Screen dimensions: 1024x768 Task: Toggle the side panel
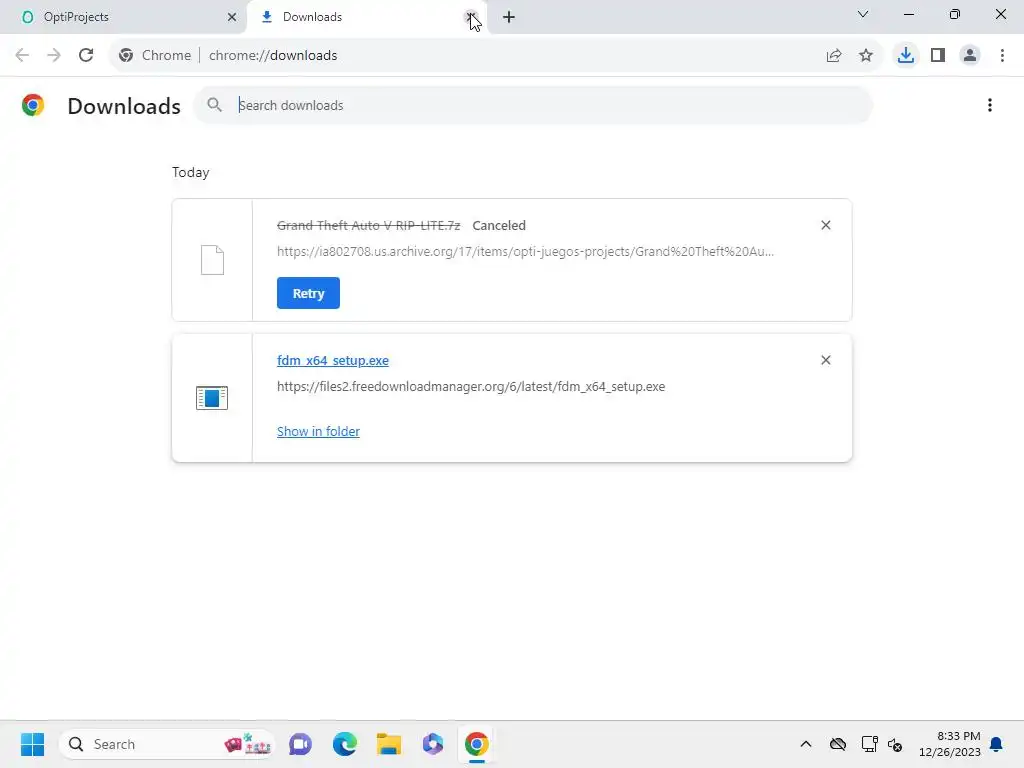coord(938,56)
